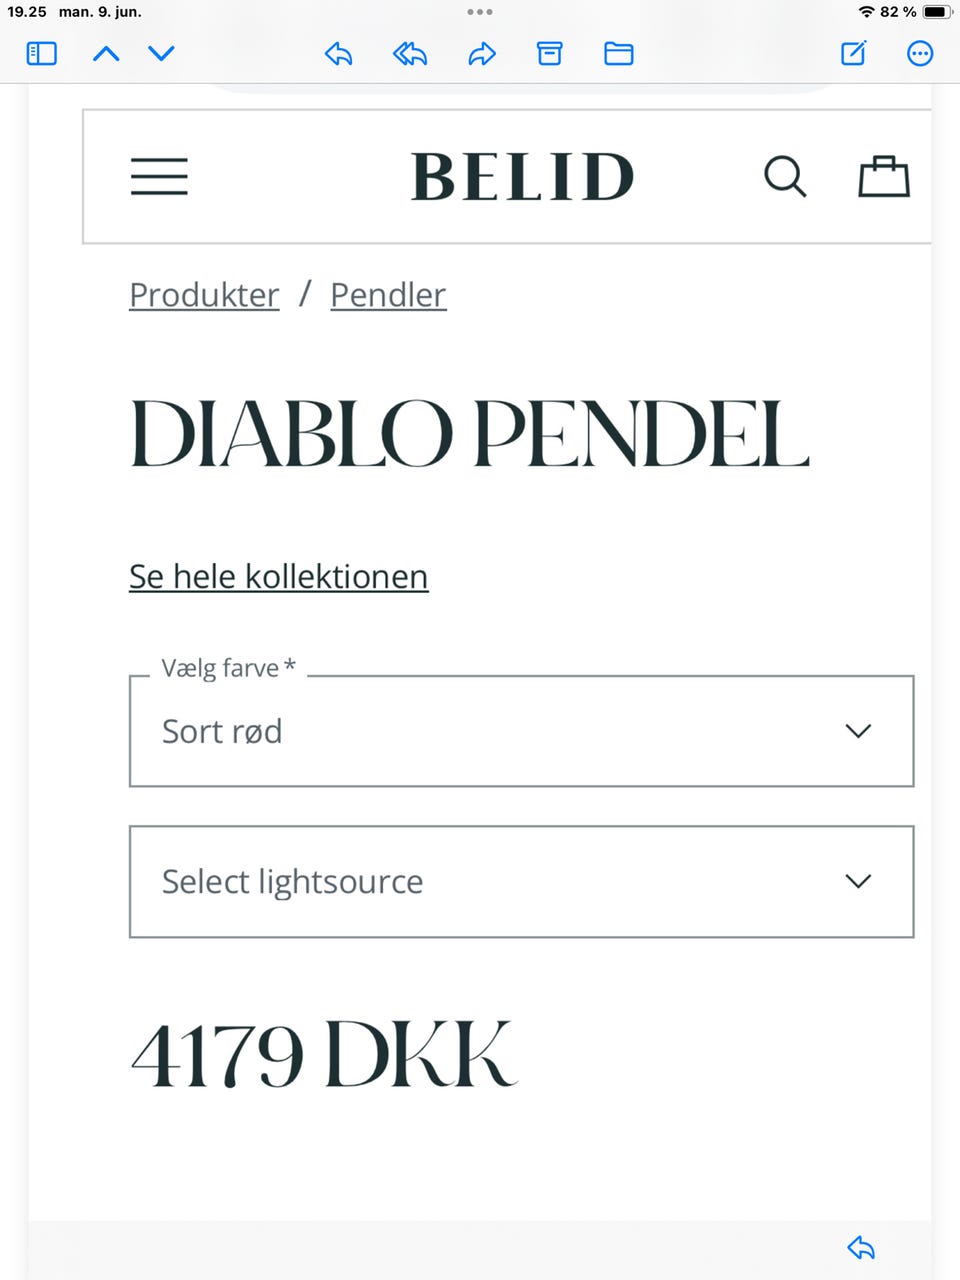The image size is (960, 1280).
Task: Tap the bottom-right reply arrow
Action: pos(860,1247)
